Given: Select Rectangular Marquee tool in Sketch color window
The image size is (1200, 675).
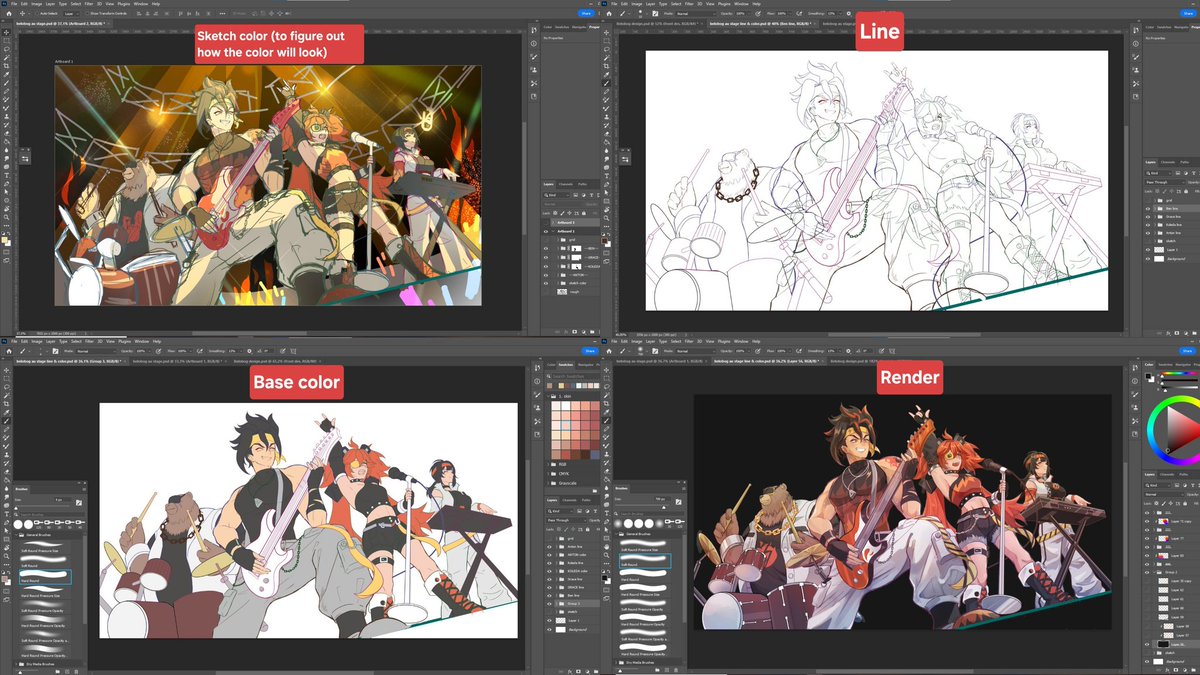Looking at the screenshot, I should (6, 40).
